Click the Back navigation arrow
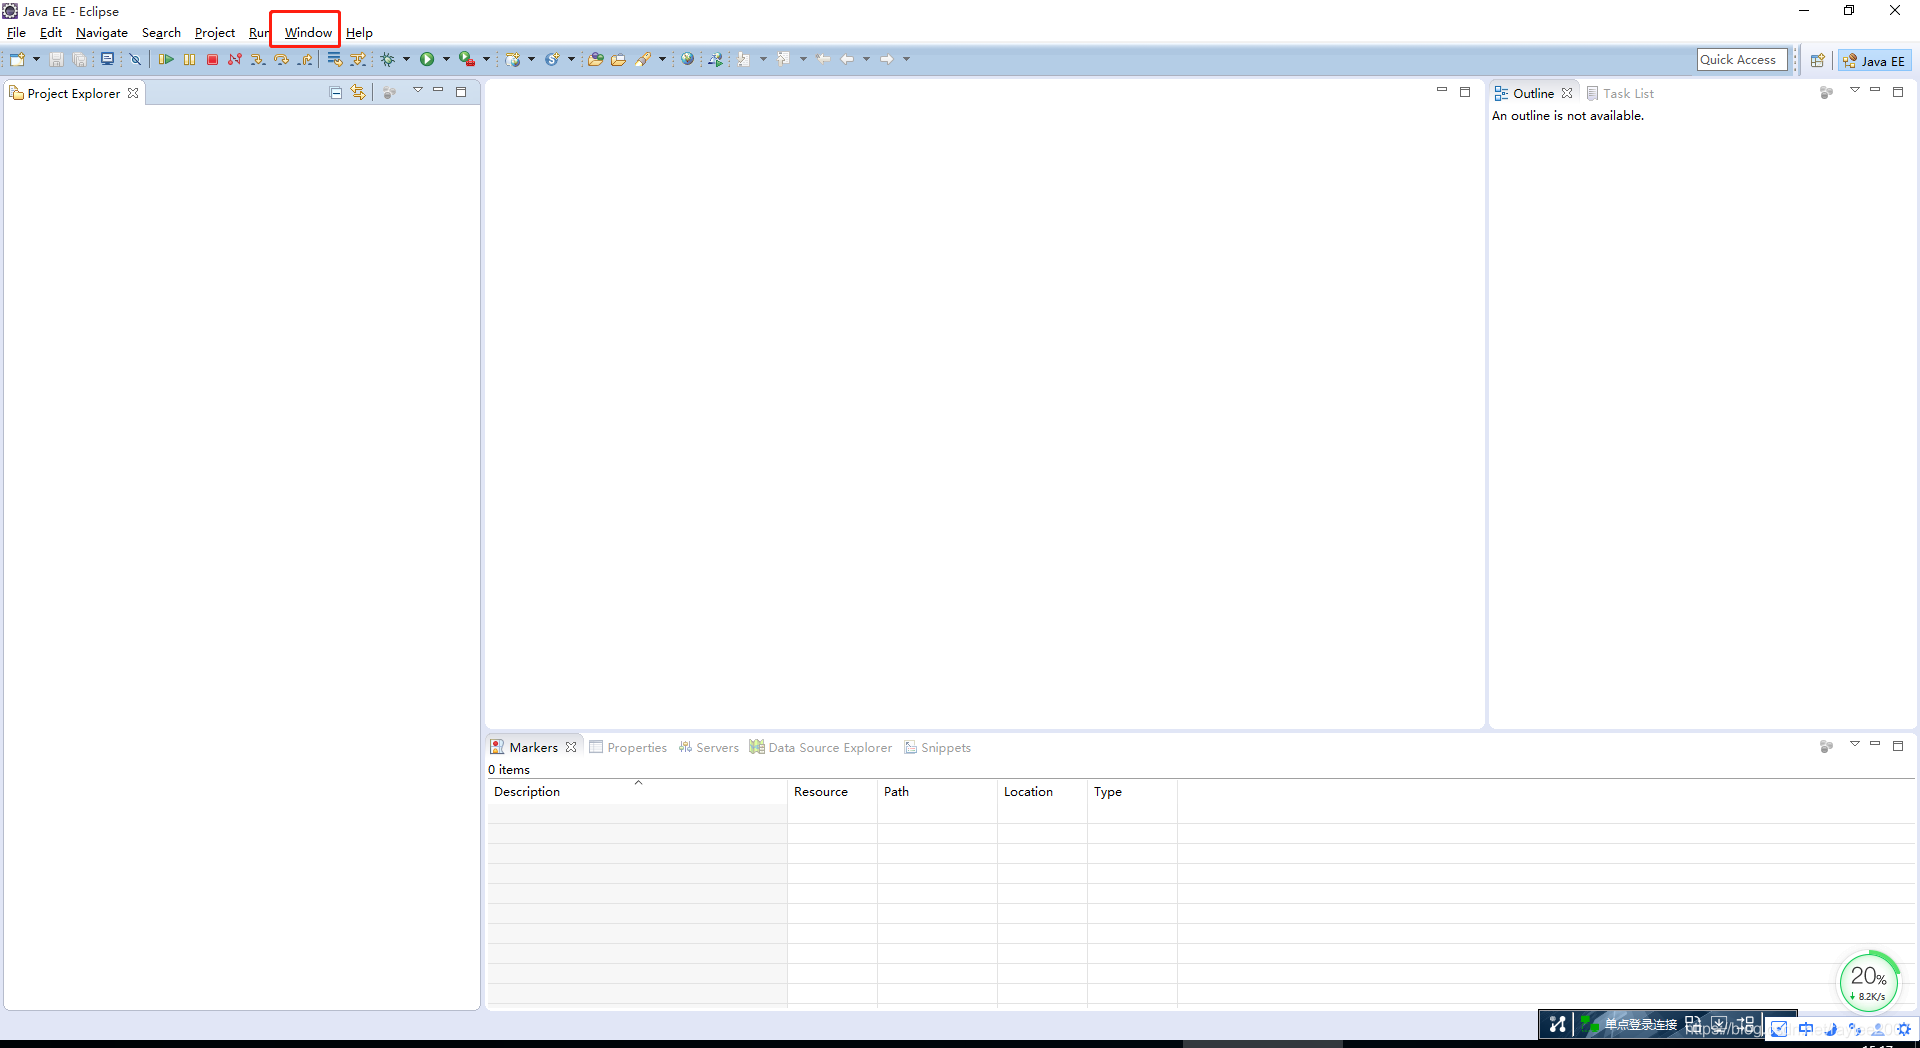The width and height of the screenshot is (1920, 1048). tap(847, 59)
